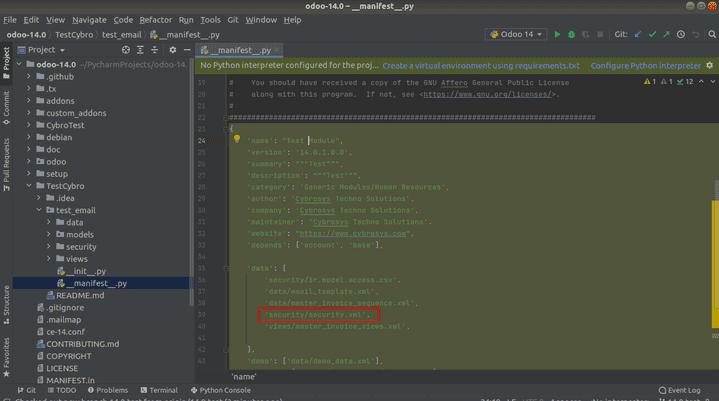Open Project panel settings gear
The height and width of the screenshot is (401, 719).
173,49
